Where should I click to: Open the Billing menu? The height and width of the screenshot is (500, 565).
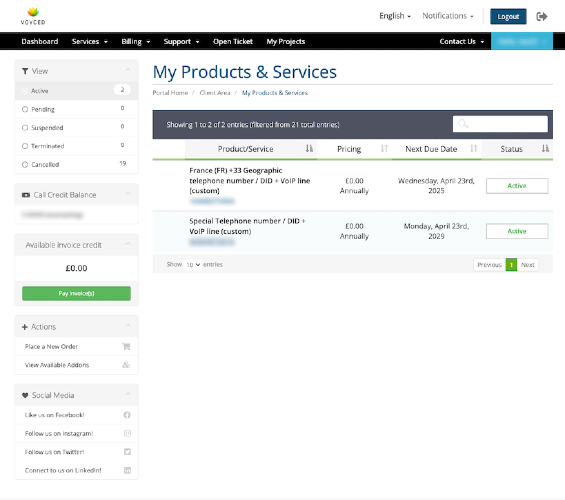(x=135, y=41)
